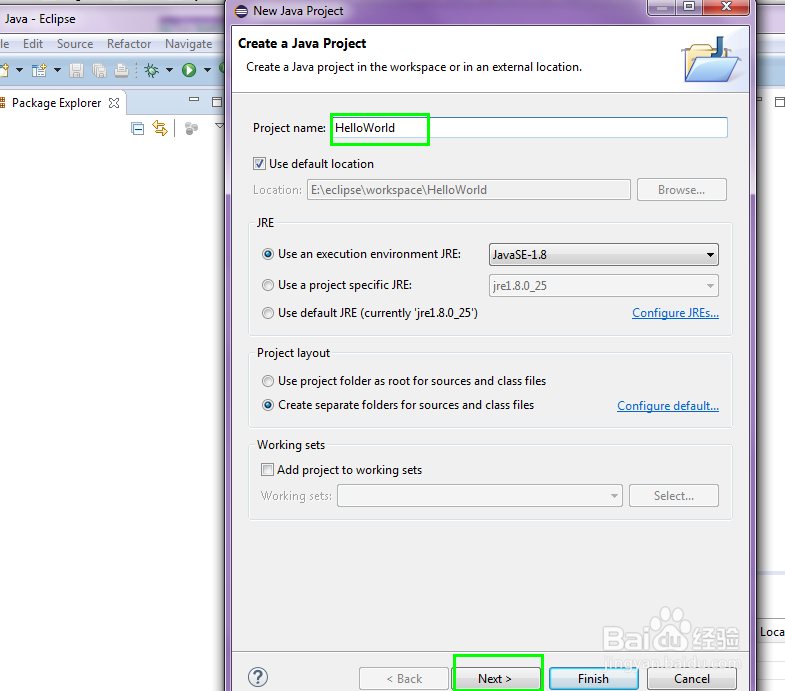Select Use project folder as root option

coord(268,381)
